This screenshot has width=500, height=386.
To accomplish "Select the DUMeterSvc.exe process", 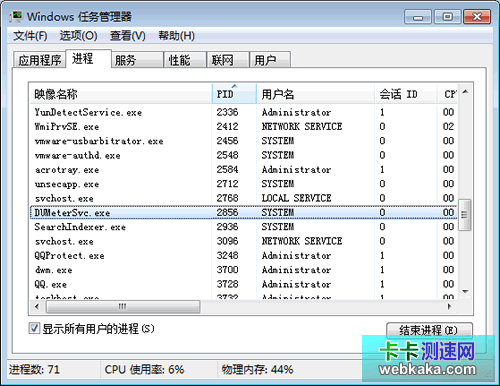I will [x=243, y=213].
